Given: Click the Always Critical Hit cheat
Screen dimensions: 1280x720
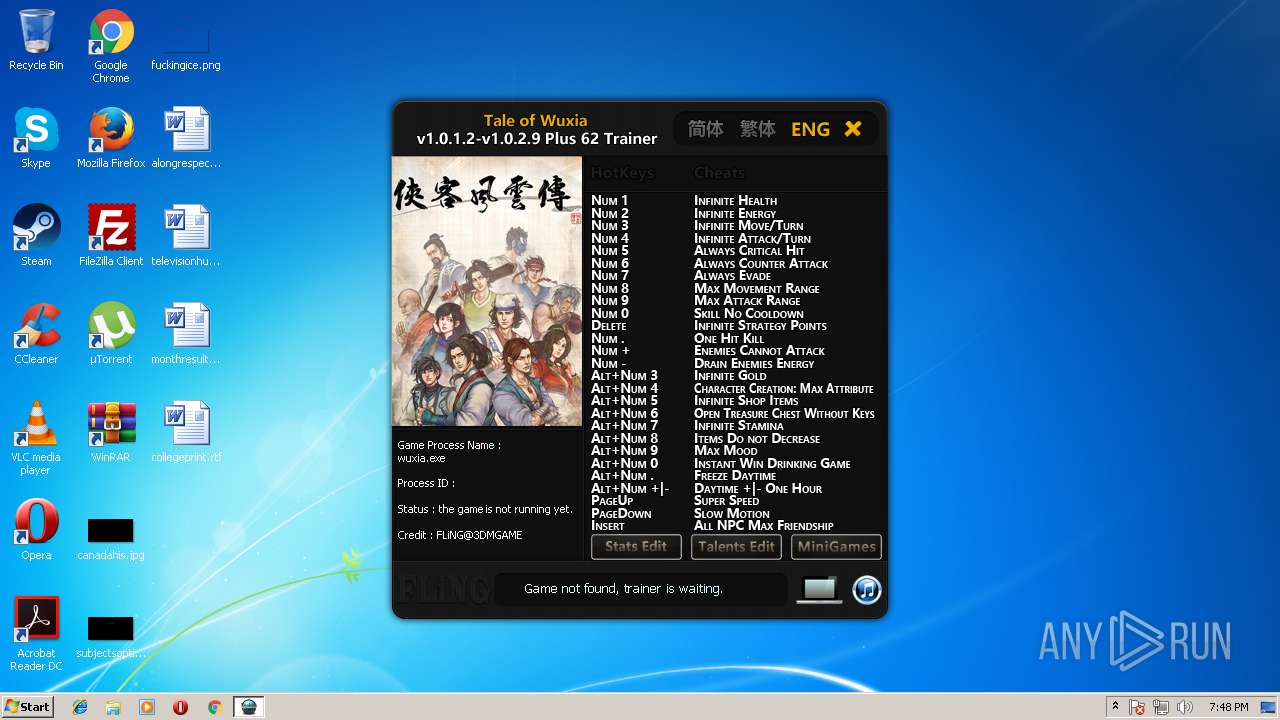Looking at the screenshot, I should pos(749,251).
